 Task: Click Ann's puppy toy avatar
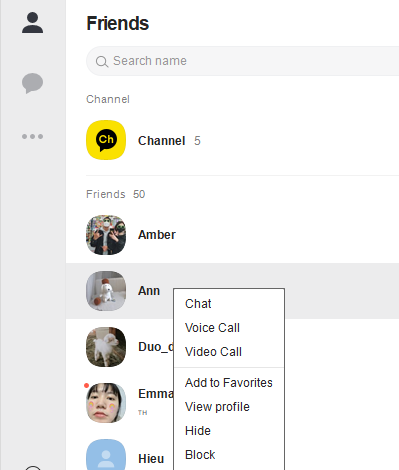point(106,291)
